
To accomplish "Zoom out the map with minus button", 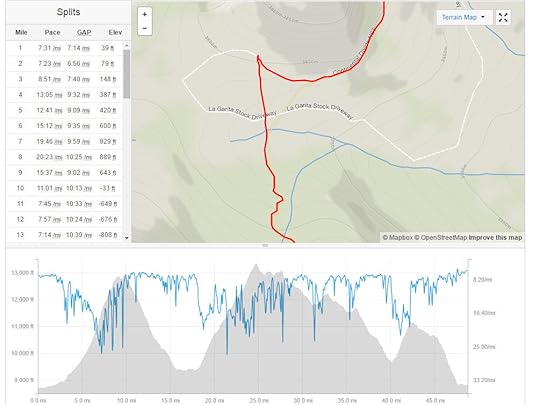I will (x=145, y=28).
